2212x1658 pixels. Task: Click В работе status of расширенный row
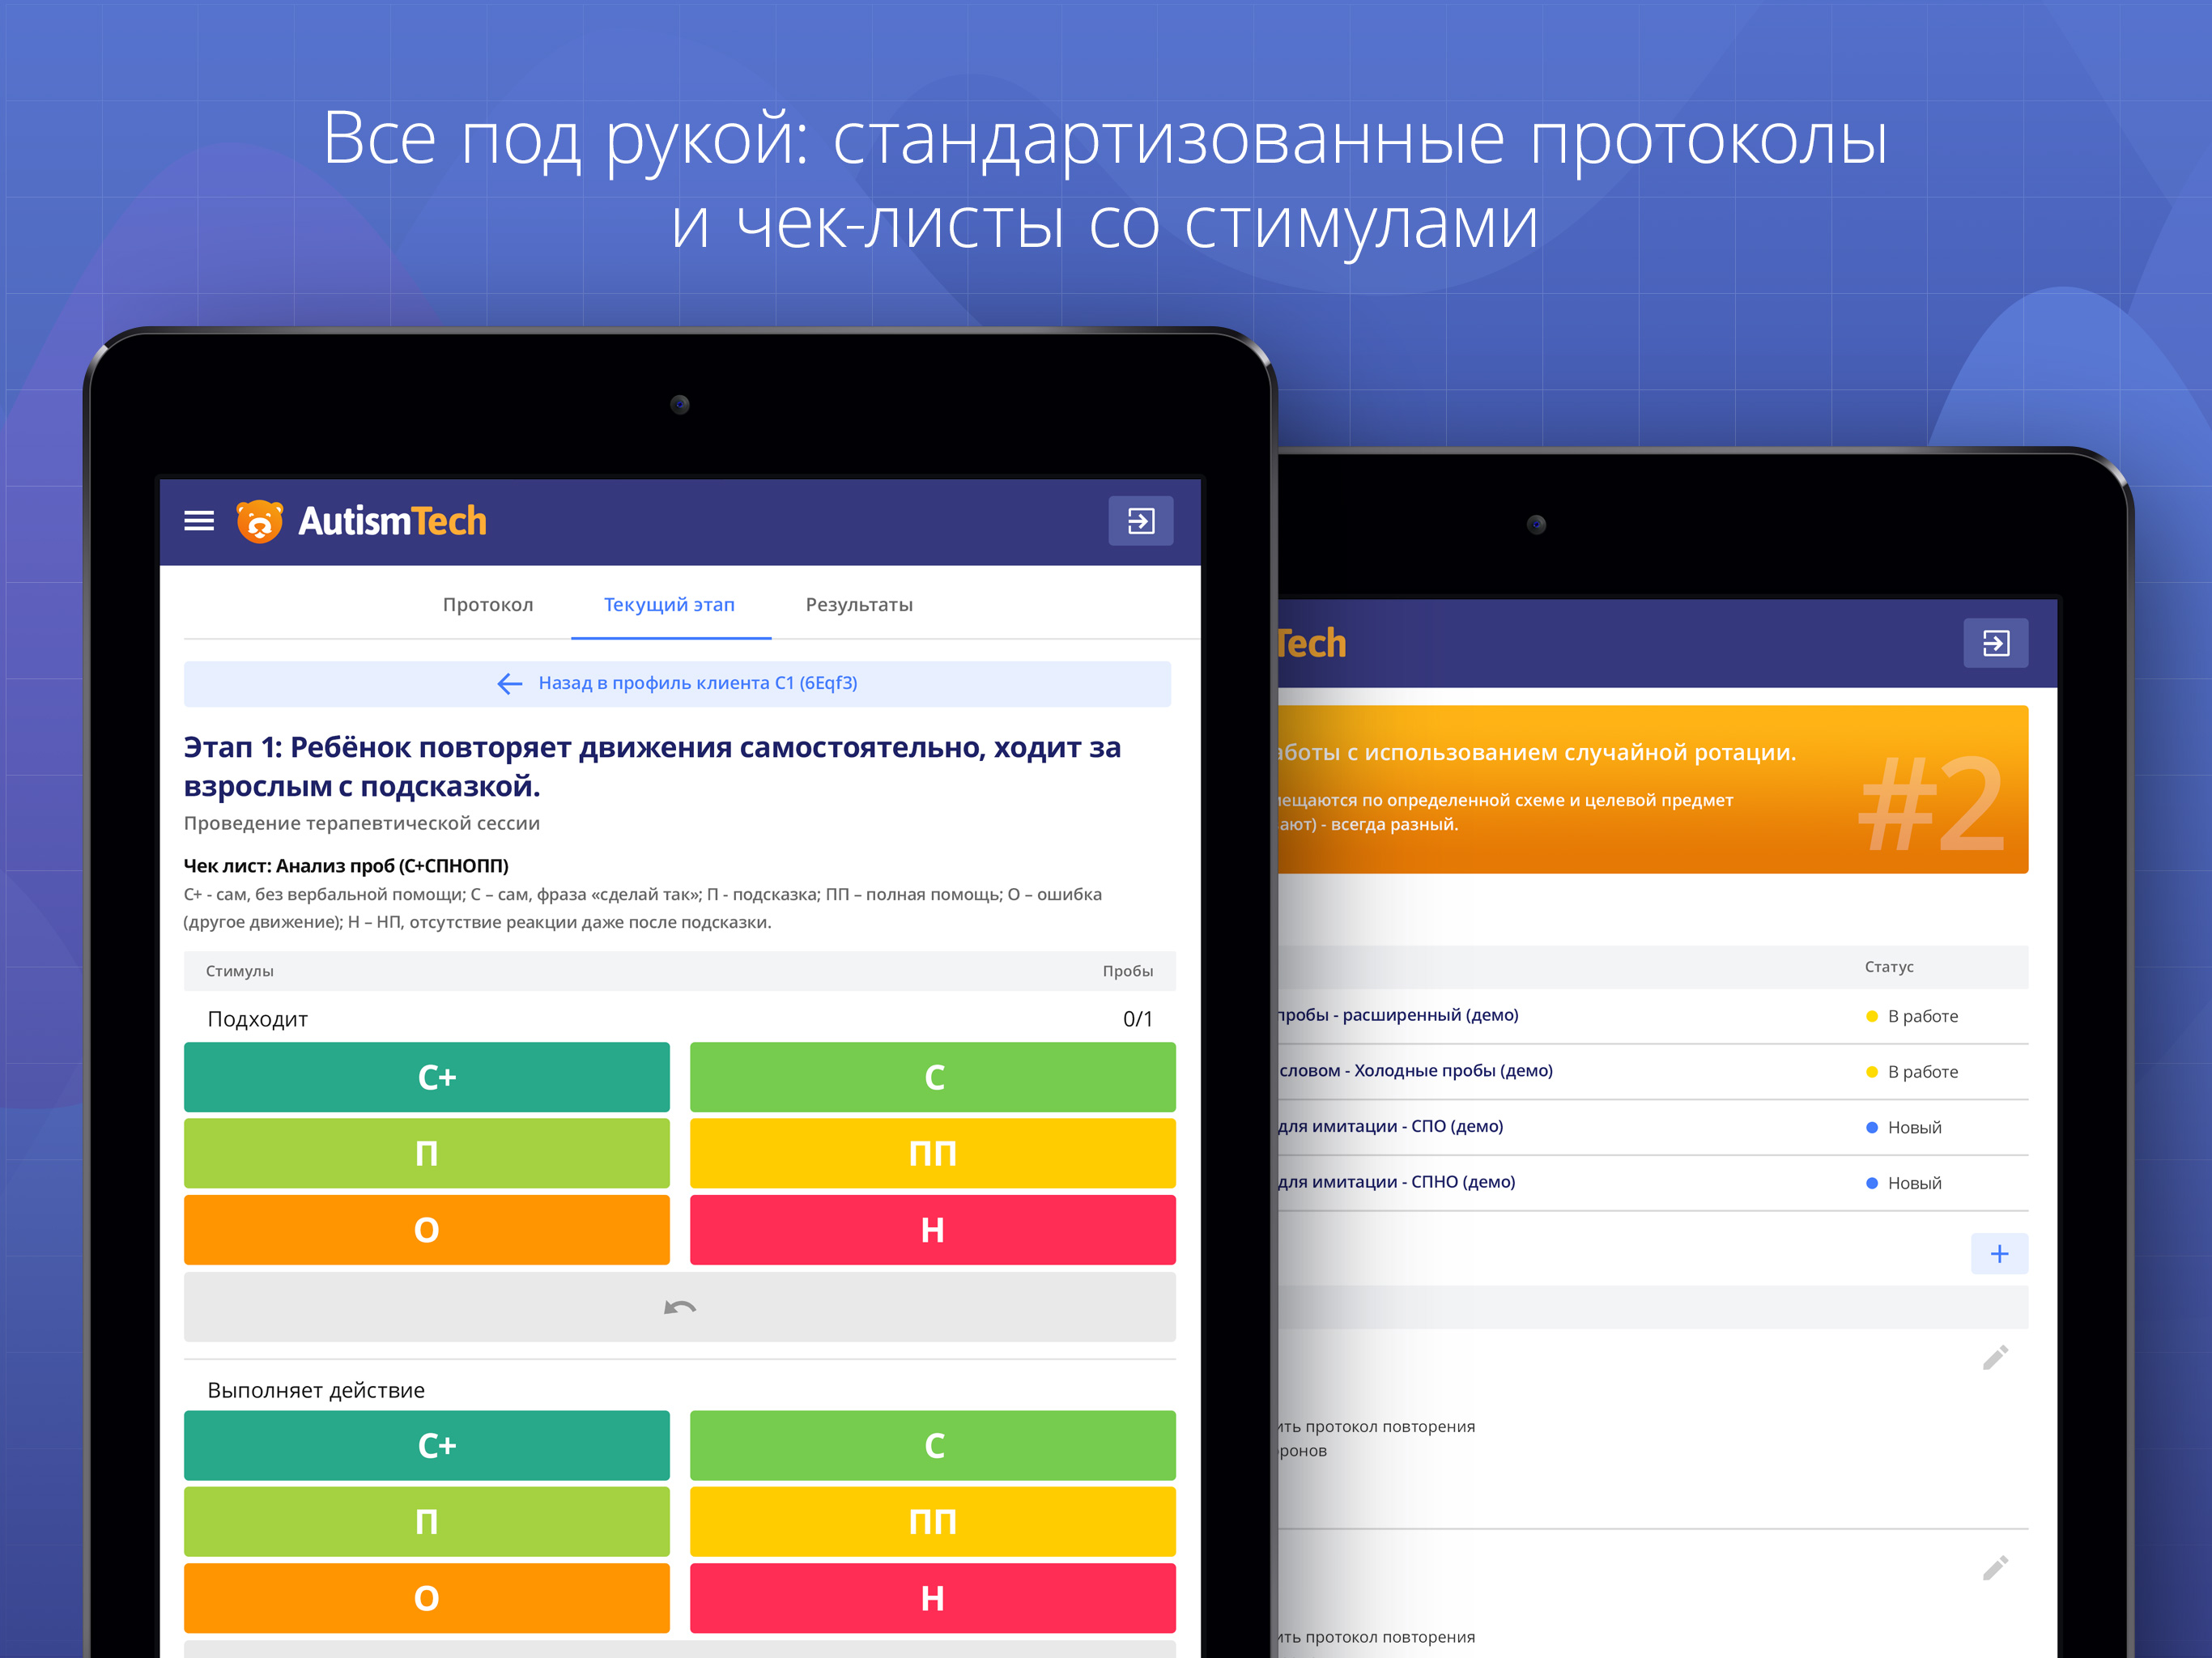[x=1912, y=1016]
